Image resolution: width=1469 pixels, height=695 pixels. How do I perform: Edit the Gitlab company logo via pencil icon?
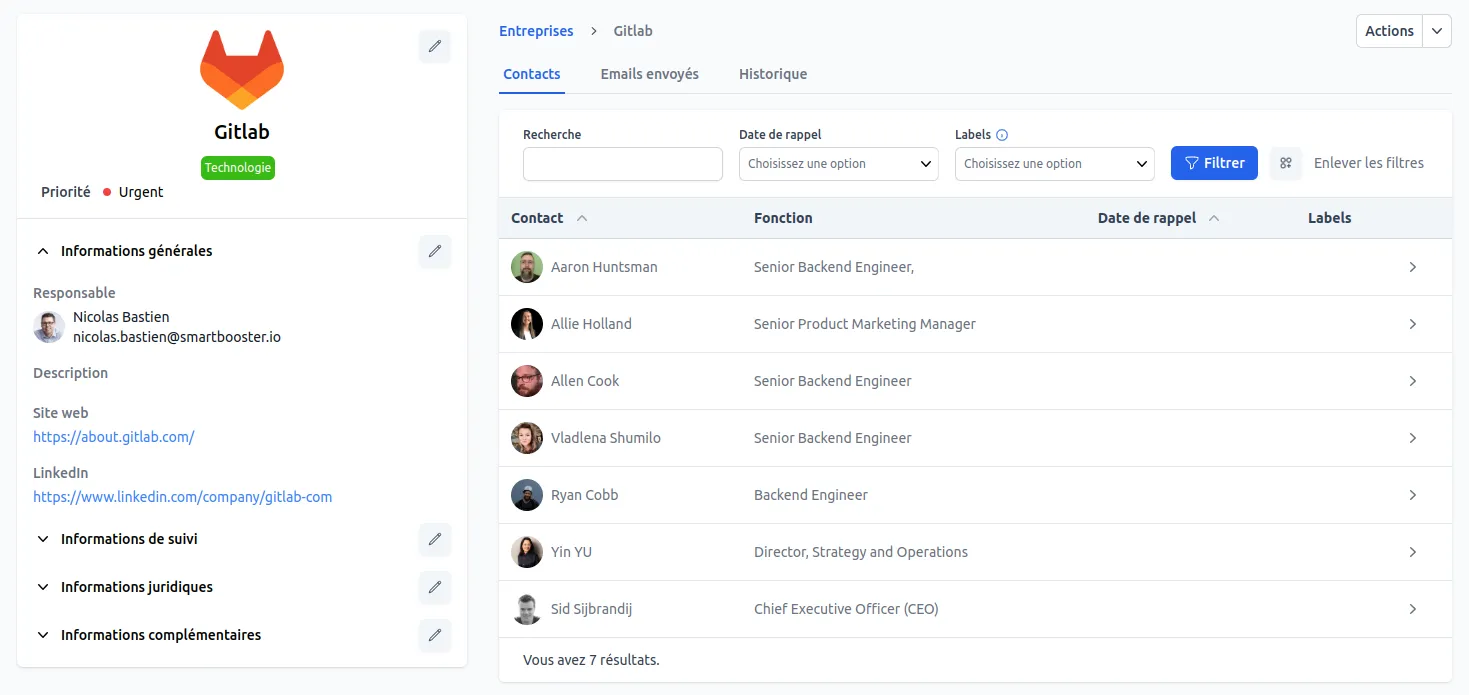434,46
